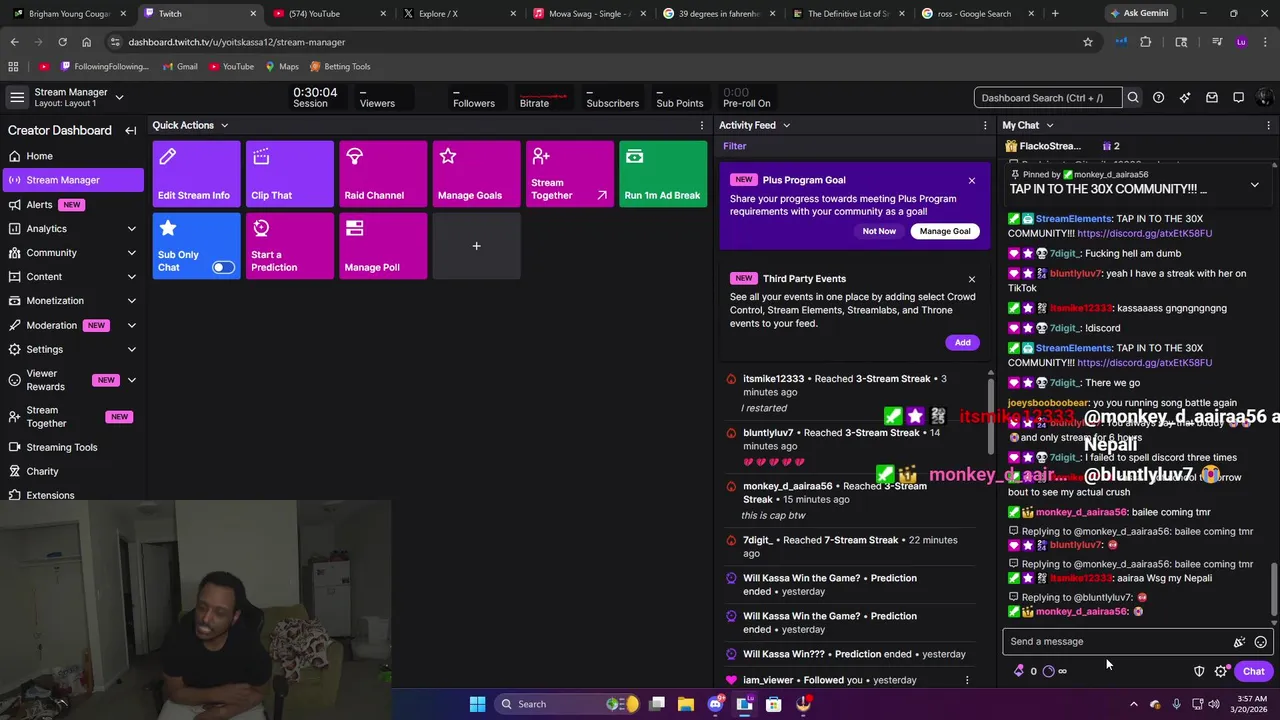Viewport: 1280px width, 720px height.
Task: Click the Manage Goal button
Action: coord(945,231)
